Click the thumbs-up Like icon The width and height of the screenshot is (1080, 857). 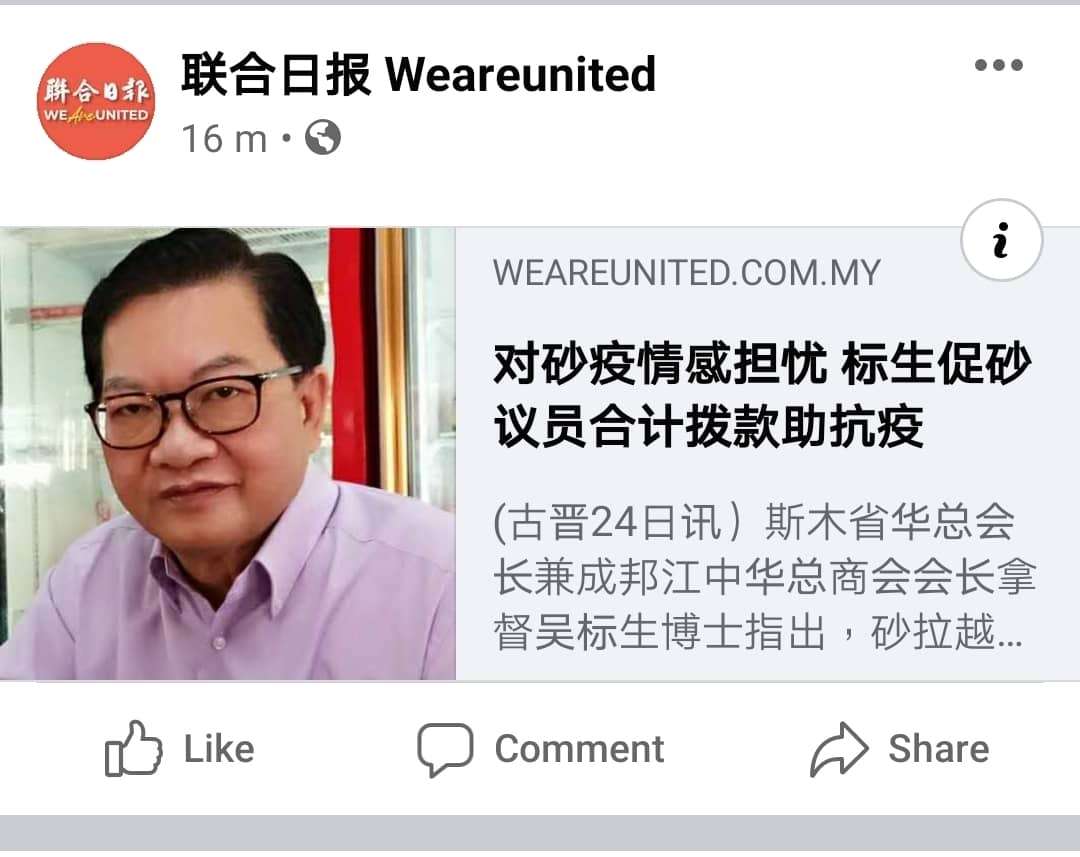[133, 748]
